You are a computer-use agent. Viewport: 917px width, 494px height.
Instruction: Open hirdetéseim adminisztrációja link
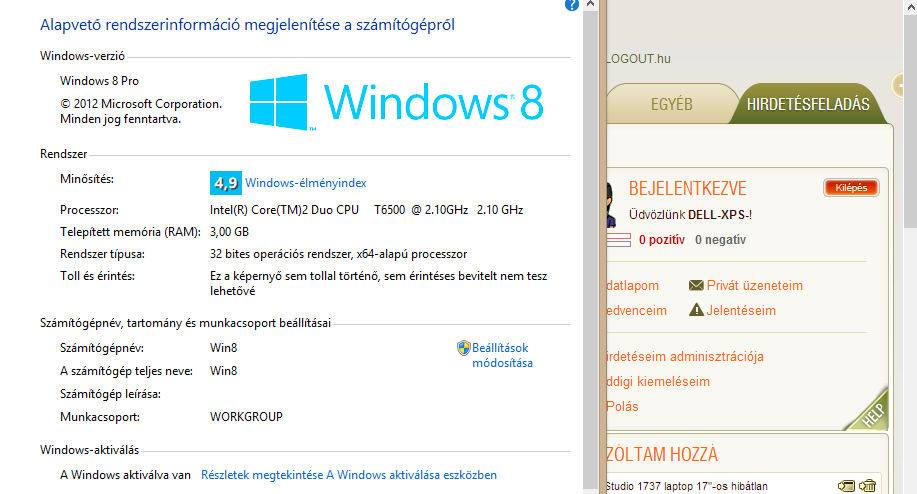click(x=685, y=356)
